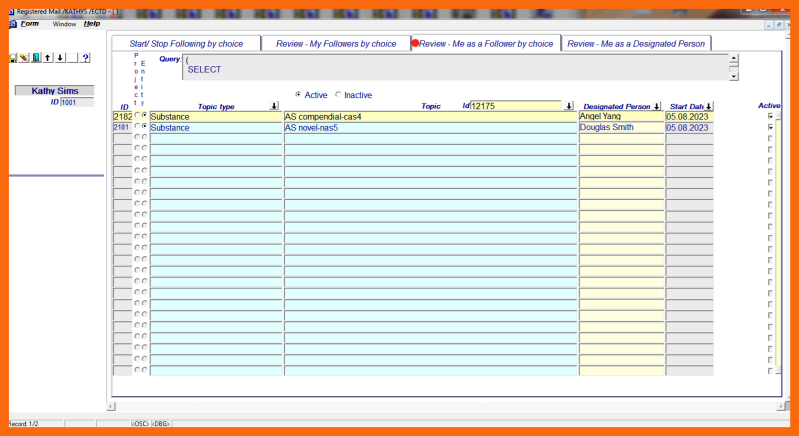Select the Inactive radio button filter
Screen dimensions: 799x436
(x=338, y=95)
